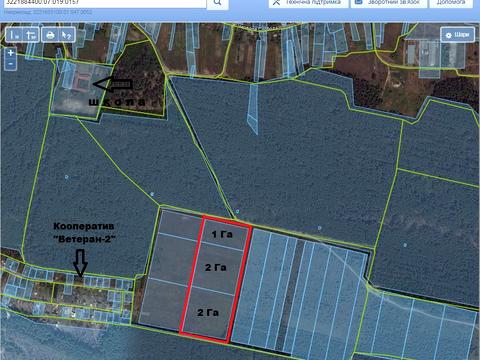480x360 pixels.
Task: Open Зворотний зв'язок feedback item
Action: click(389, 3)
